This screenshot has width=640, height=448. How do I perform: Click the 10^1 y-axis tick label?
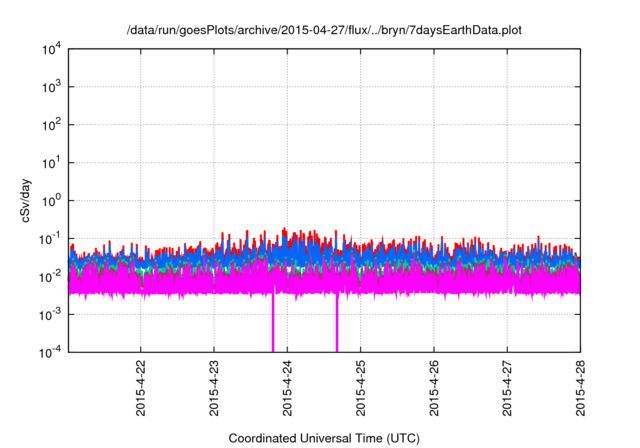(51, 163)
